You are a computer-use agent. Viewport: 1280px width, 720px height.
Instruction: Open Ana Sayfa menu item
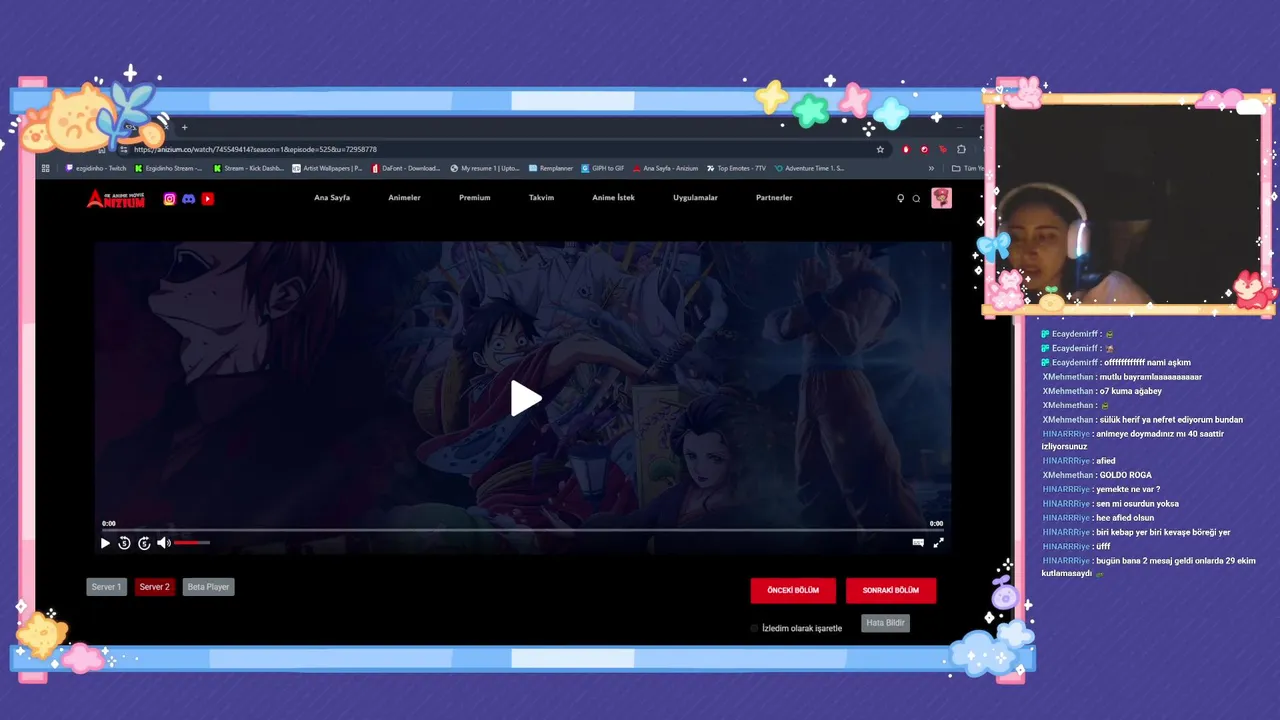pyautogui.click(x=332, y=198)
